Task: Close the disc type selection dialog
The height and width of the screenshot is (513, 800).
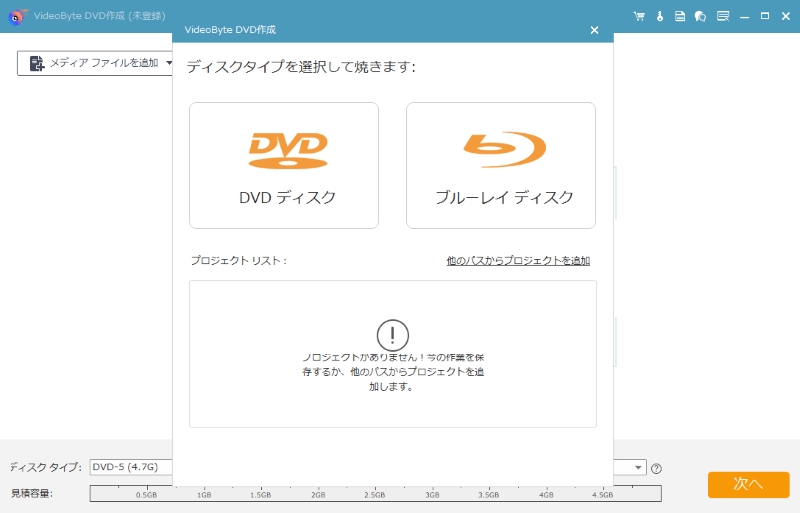Action: (594, 30)
